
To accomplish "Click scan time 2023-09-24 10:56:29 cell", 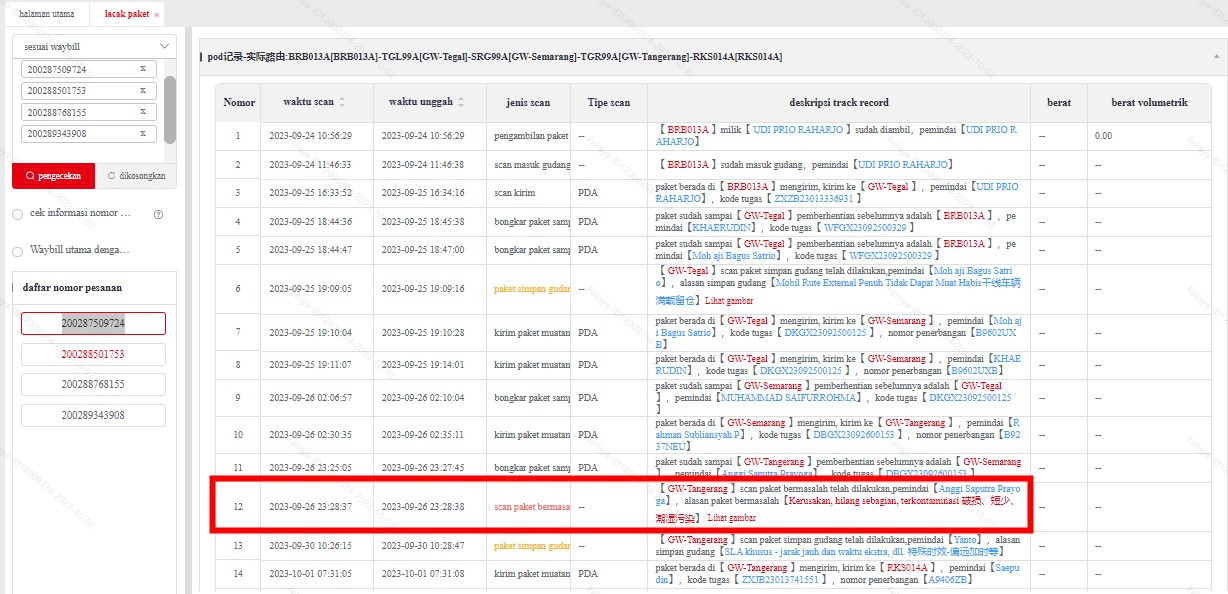I will click(317, 136).
